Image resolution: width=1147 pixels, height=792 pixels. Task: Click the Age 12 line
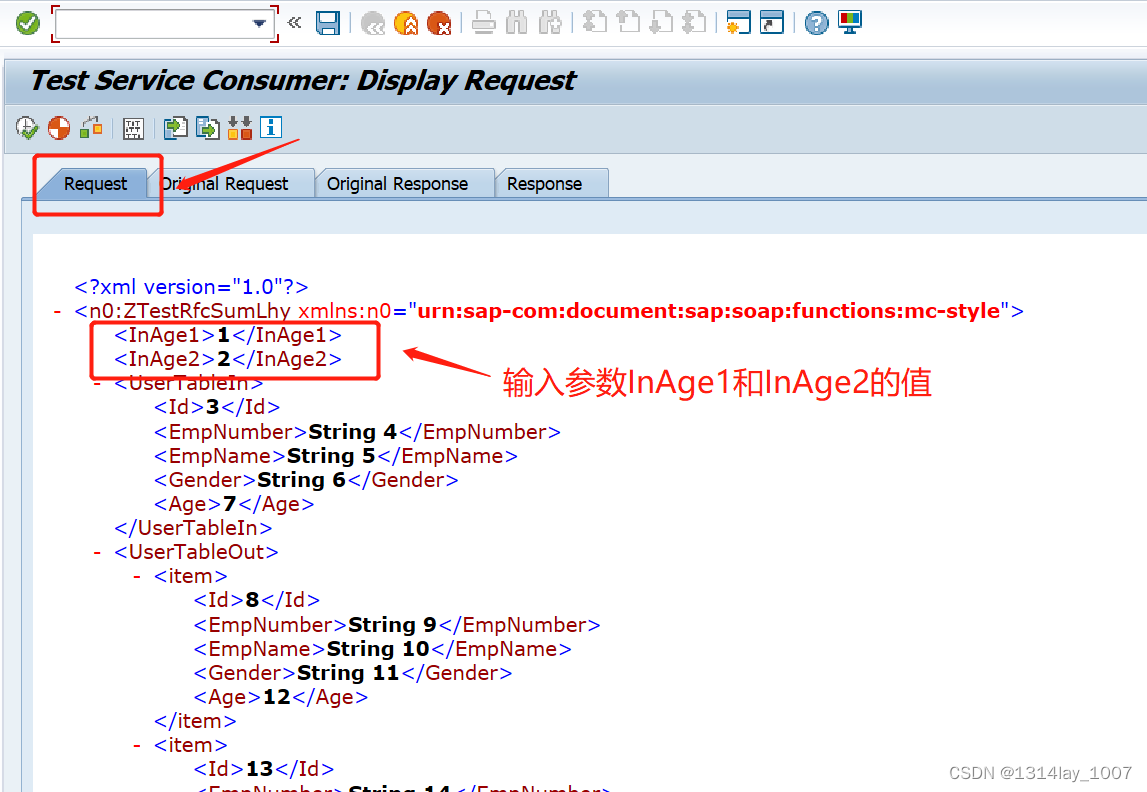tap(281, 697)
